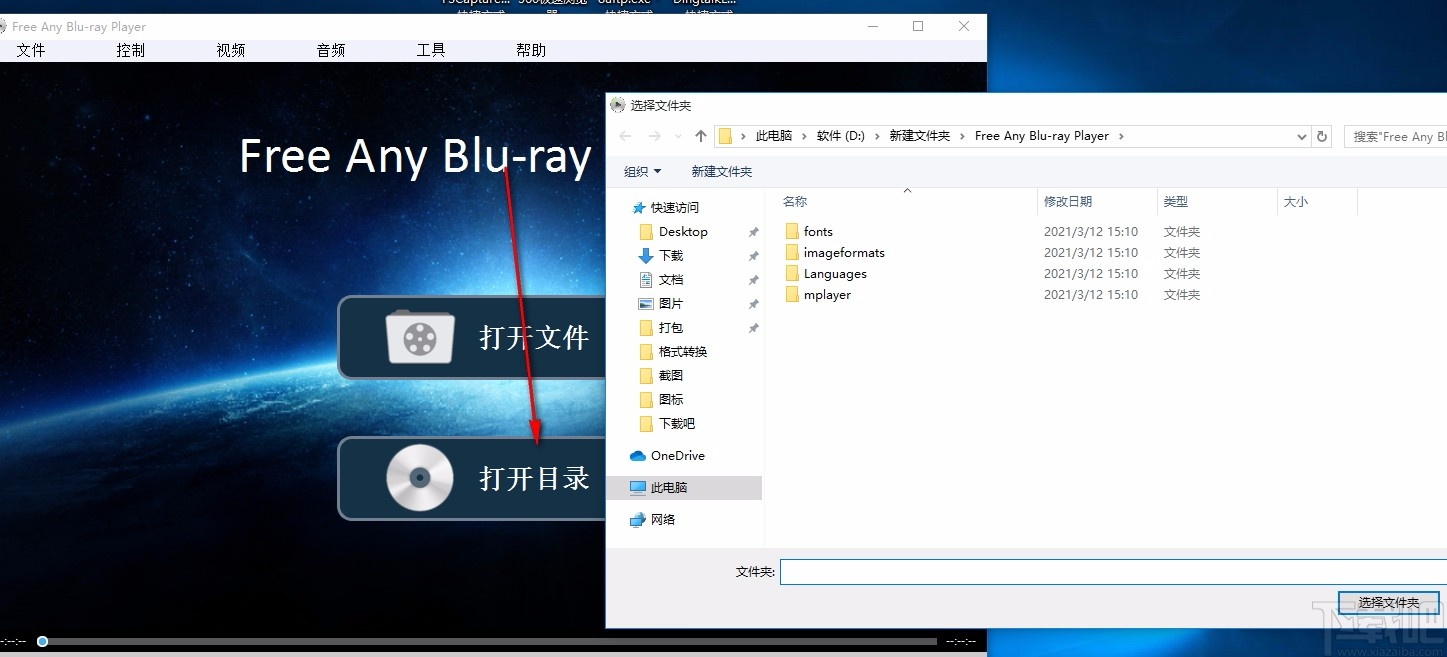Open the 音频 menu
The height and width of the screenshot is (657, 1447).
tap(330, 50)
